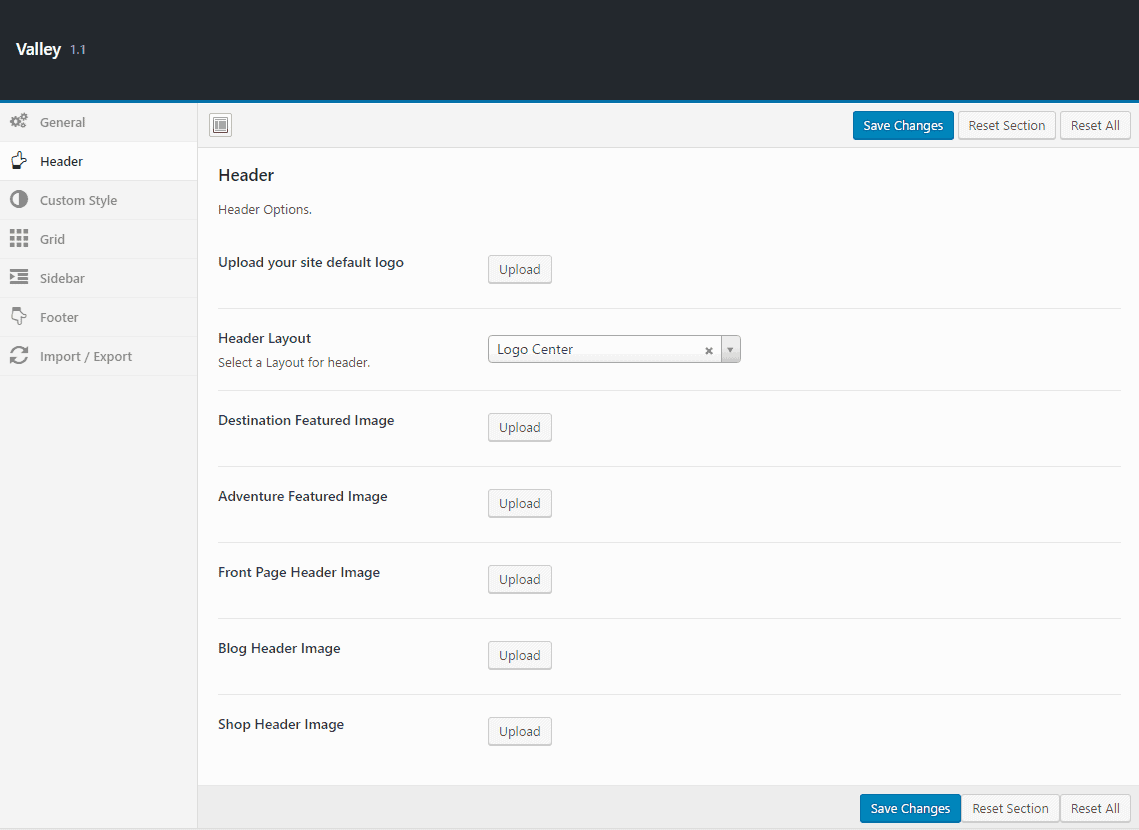This screenshot has width=1139, height=830.
Task: Clear the Logo Center selection with the x
Action: (x=708, y=350)
